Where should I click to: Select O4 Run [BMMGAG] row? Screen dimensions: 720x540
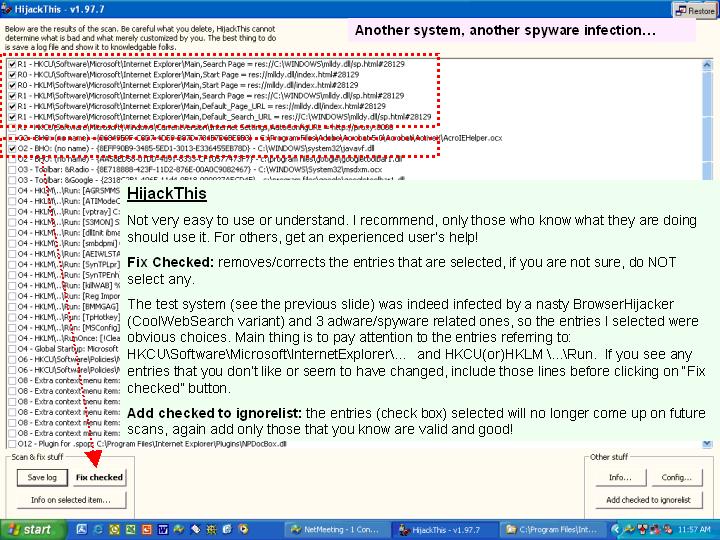click(x=64, y=307)
